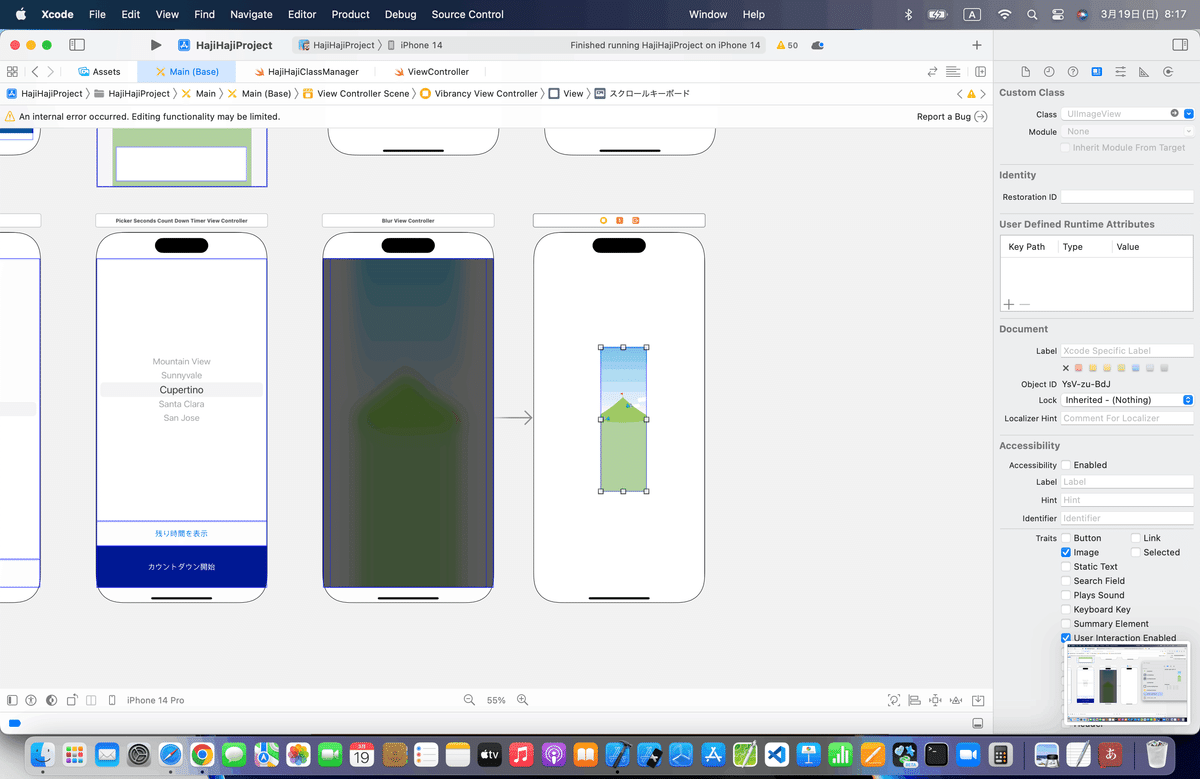Select the red document label color
Viewport: 1200px width, 779px height.
pos(1079,368)
